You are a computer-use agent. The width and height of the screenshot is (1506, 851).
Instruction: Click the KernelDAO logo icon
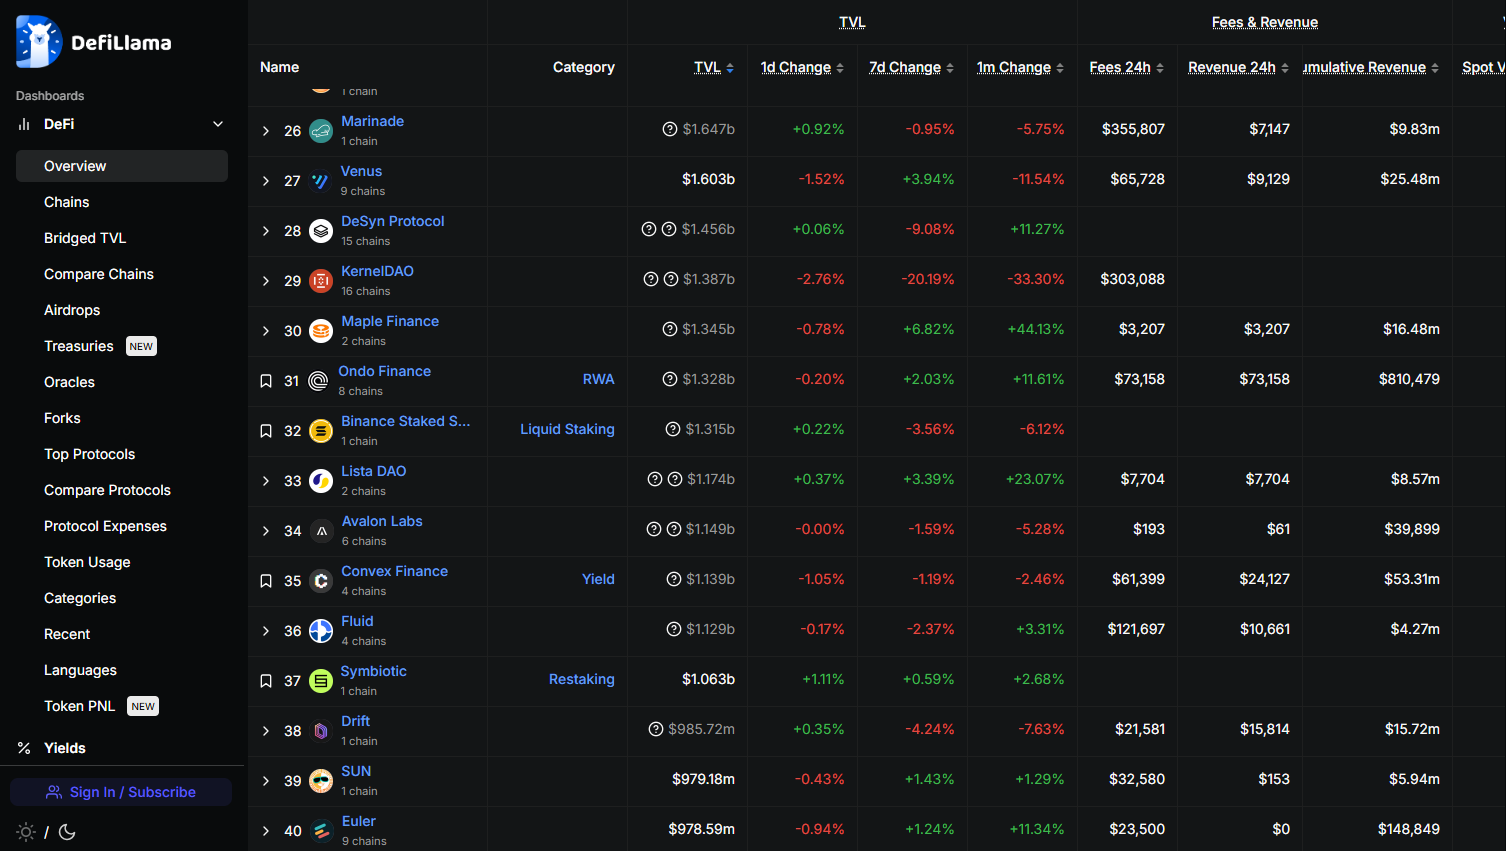pos(321,281)
